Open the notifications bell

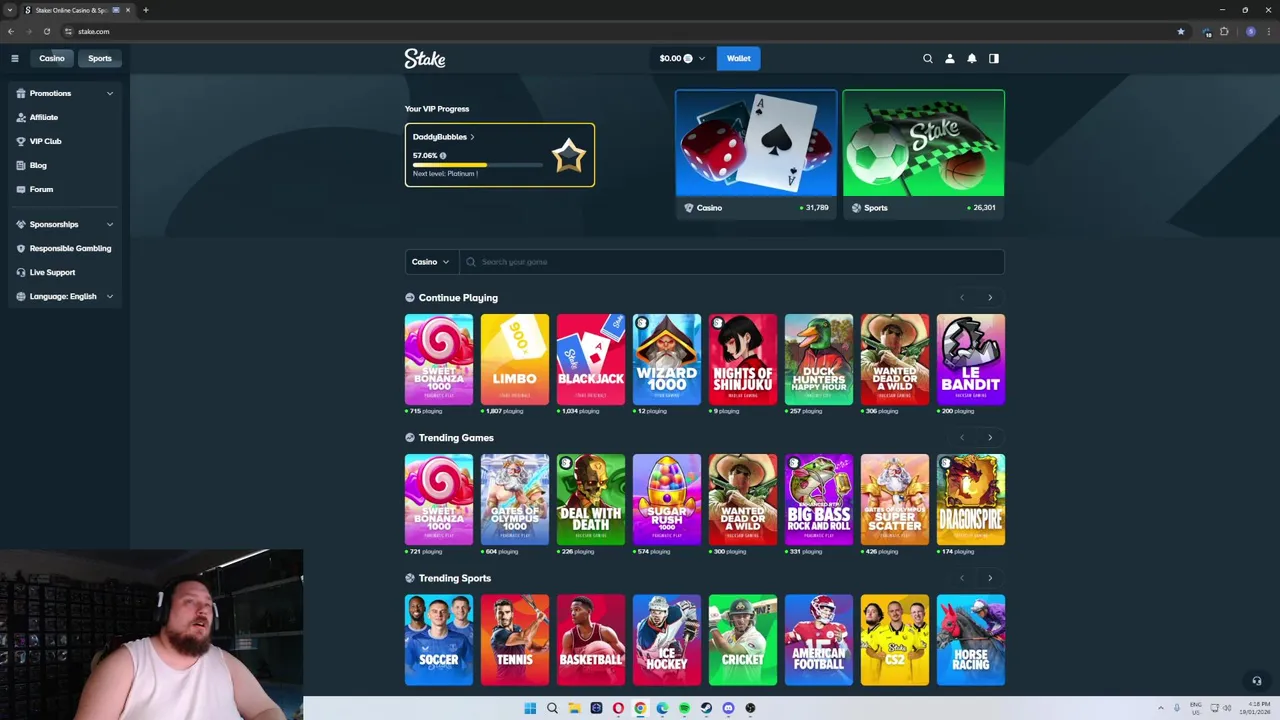(972, 58)
